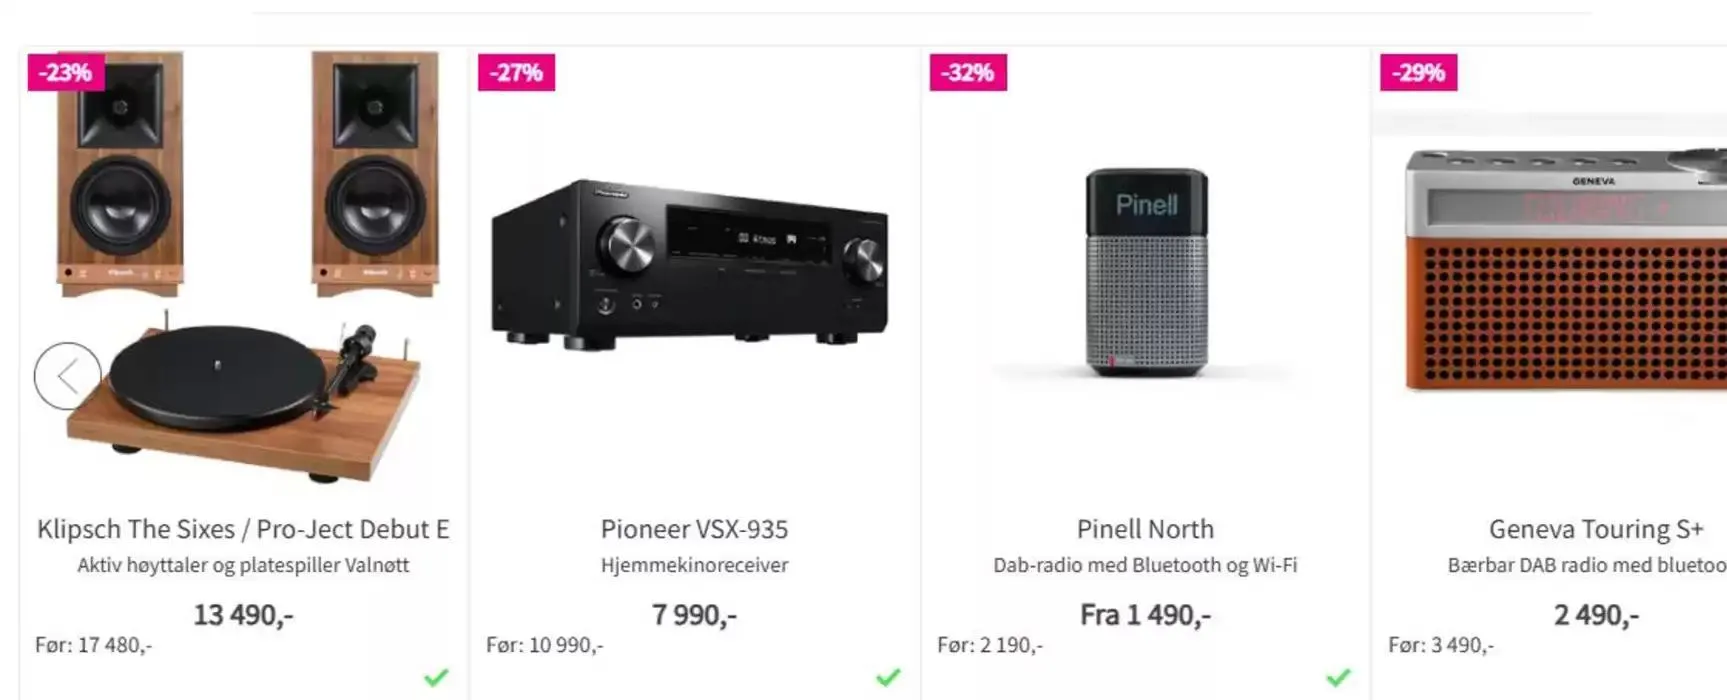Screen dimensions: 1727x700
Task: Open the Klipsch speakers and turntable image
Action: pyautogui.click(x=243, y=270)
